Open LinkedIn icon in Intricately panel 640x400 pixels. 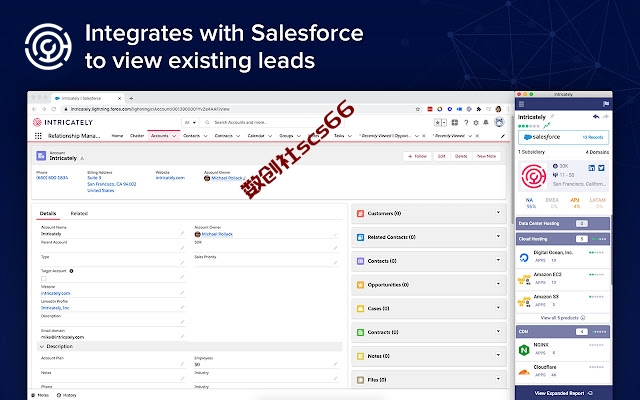point(591,168)
